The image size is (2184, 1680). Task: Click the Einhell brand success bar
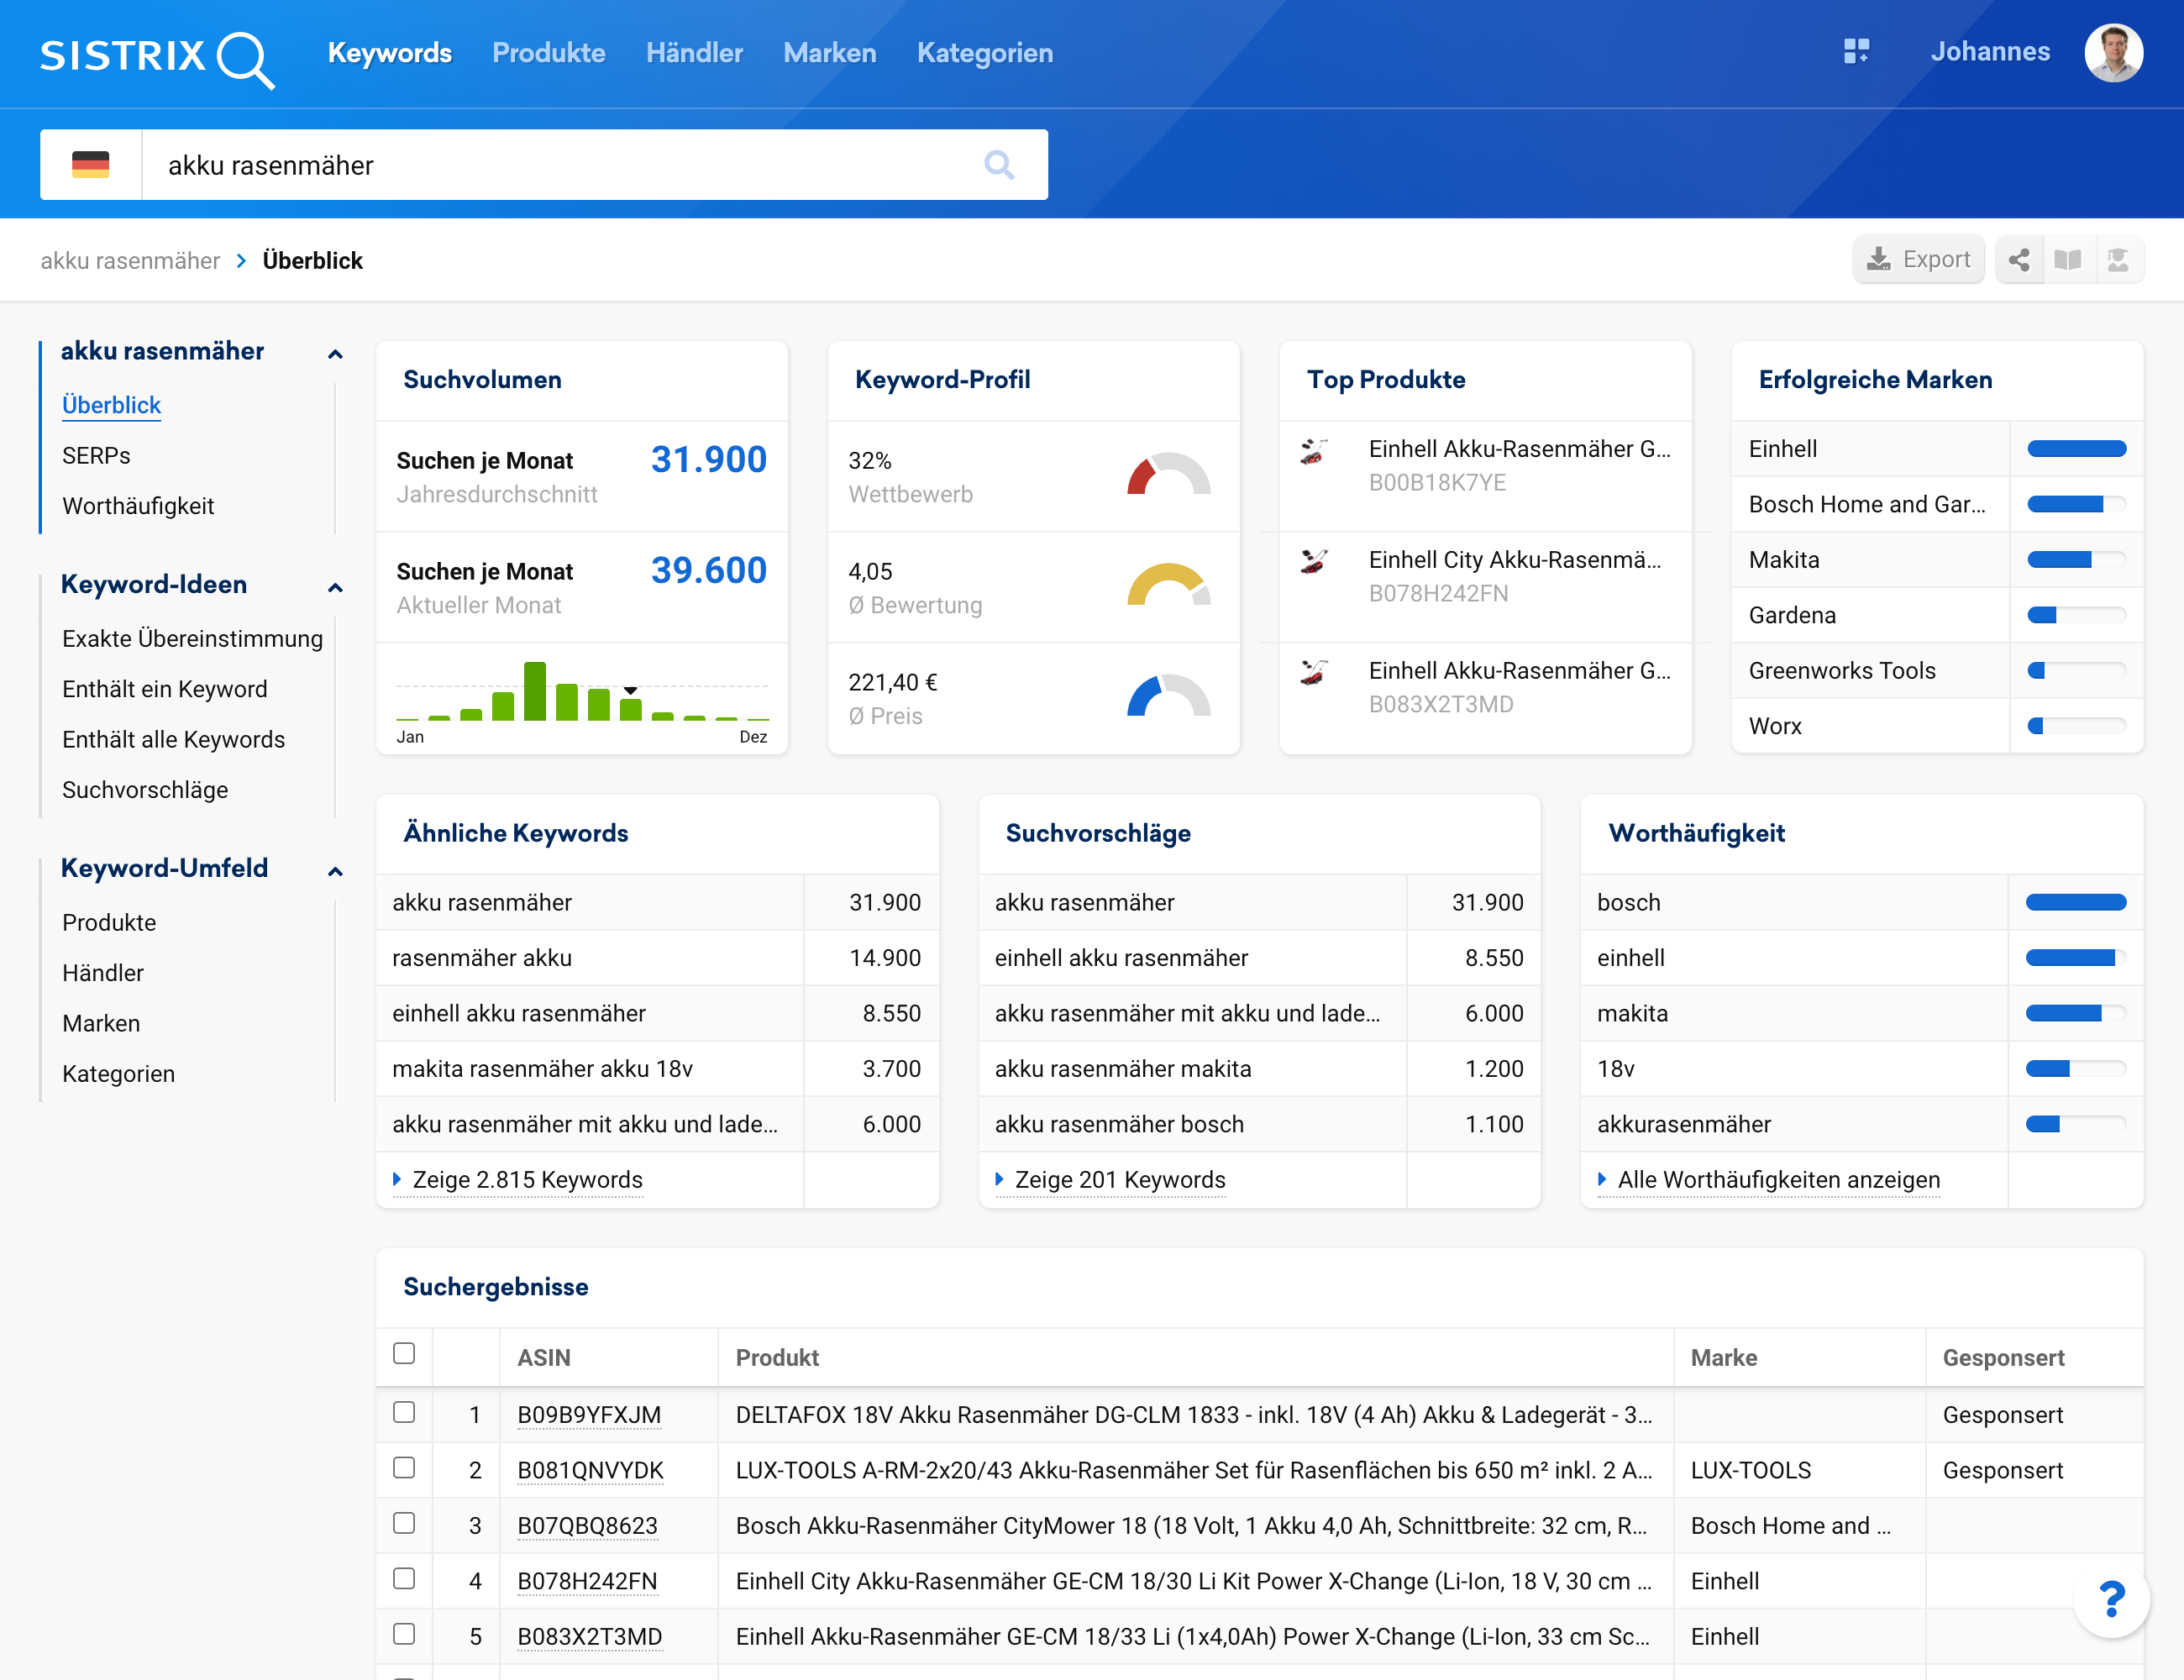(2076, 449)
